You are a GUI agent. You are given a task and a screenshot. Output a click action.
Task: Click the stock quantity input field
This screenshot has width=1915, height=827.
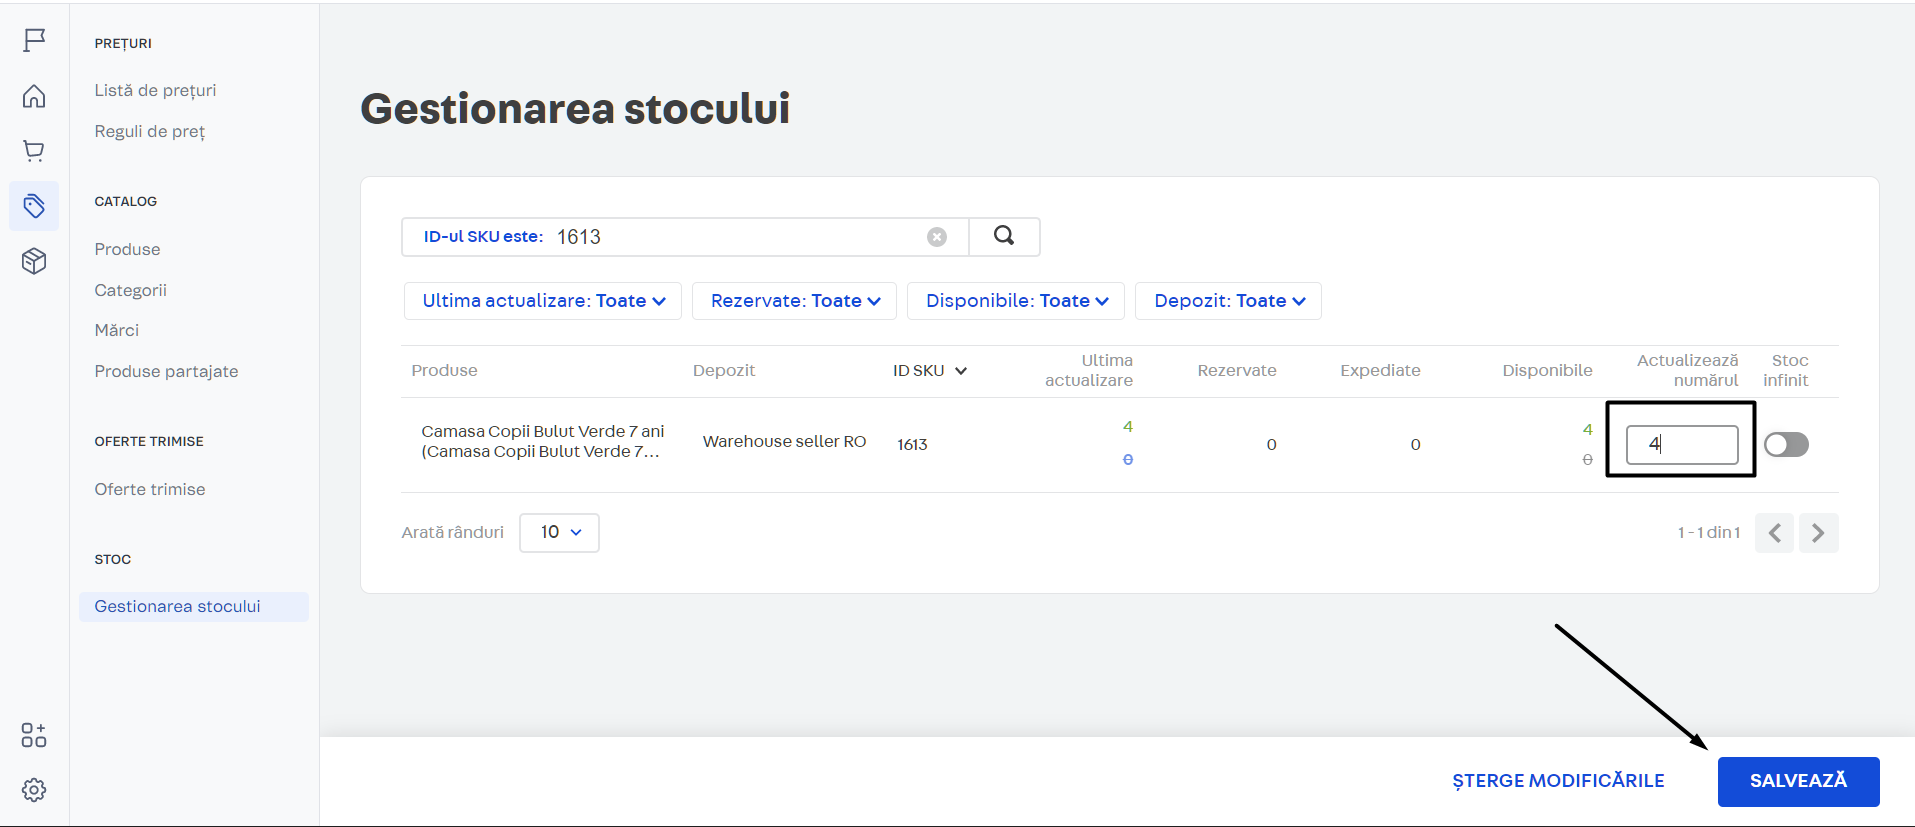1681,444
